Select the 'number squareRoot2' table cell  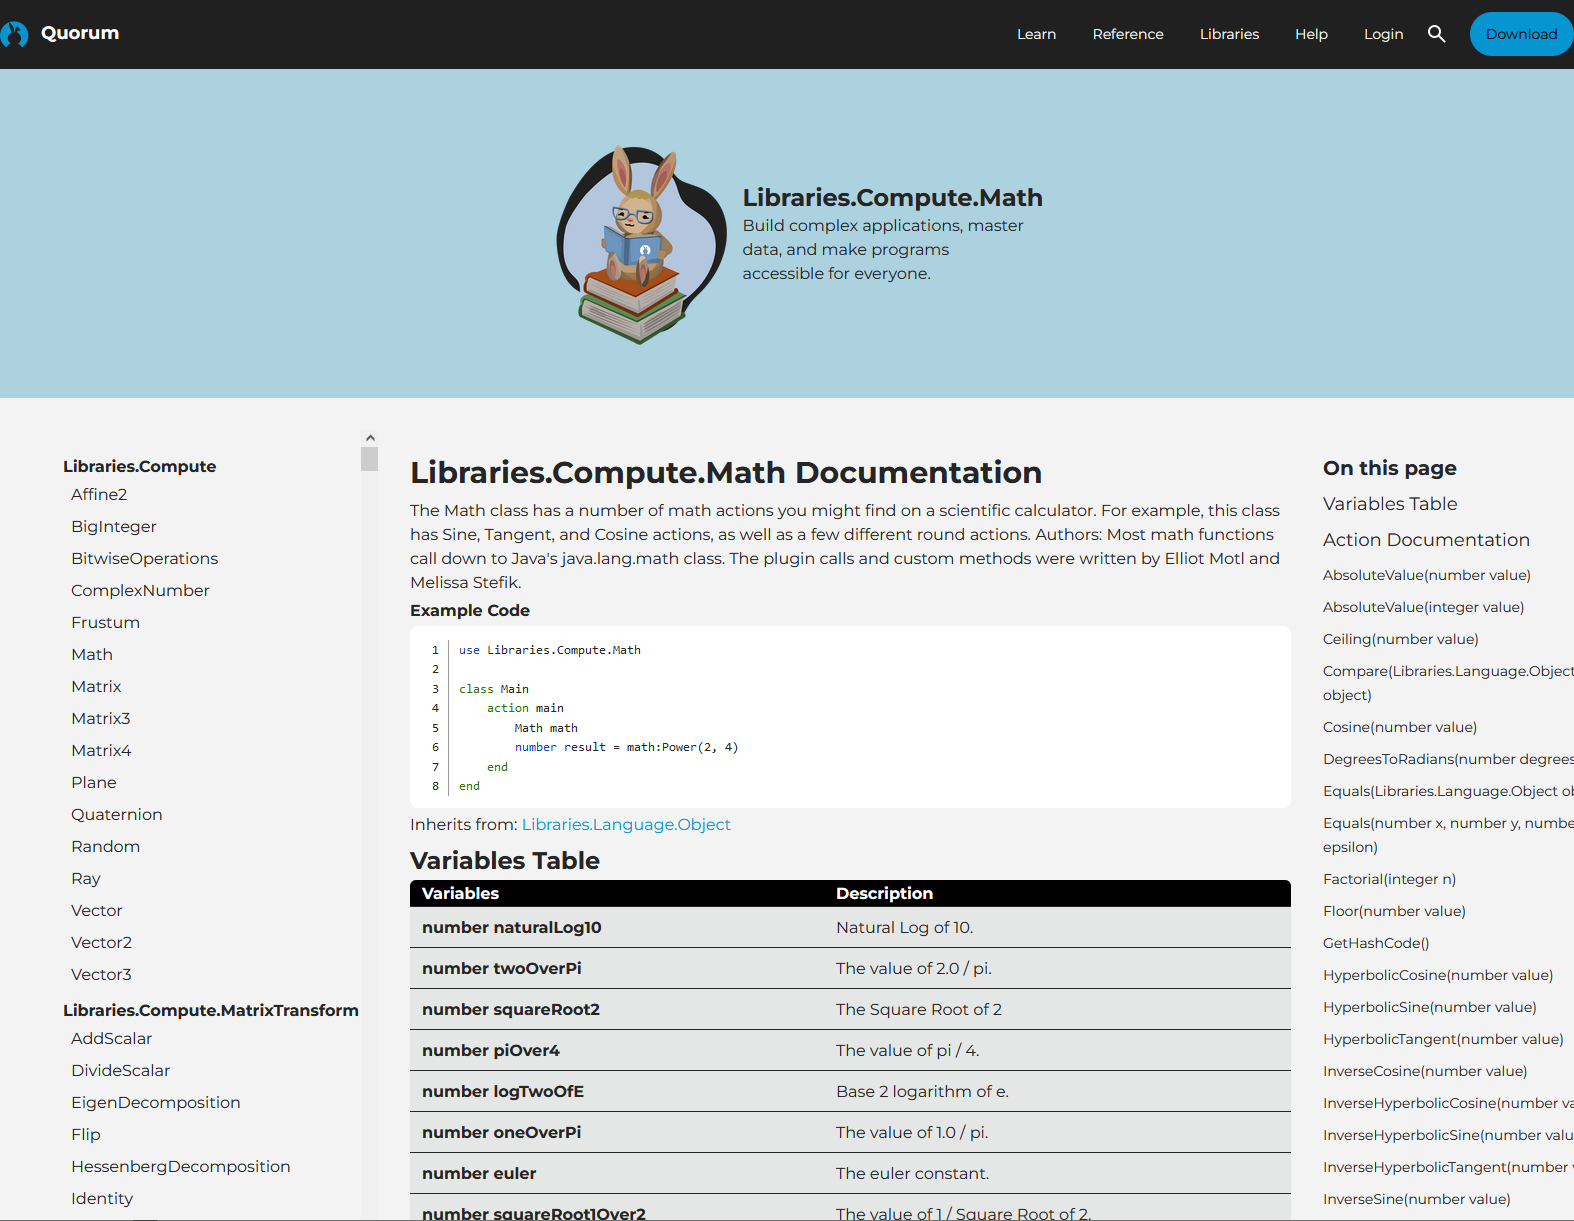point(617,1009)
